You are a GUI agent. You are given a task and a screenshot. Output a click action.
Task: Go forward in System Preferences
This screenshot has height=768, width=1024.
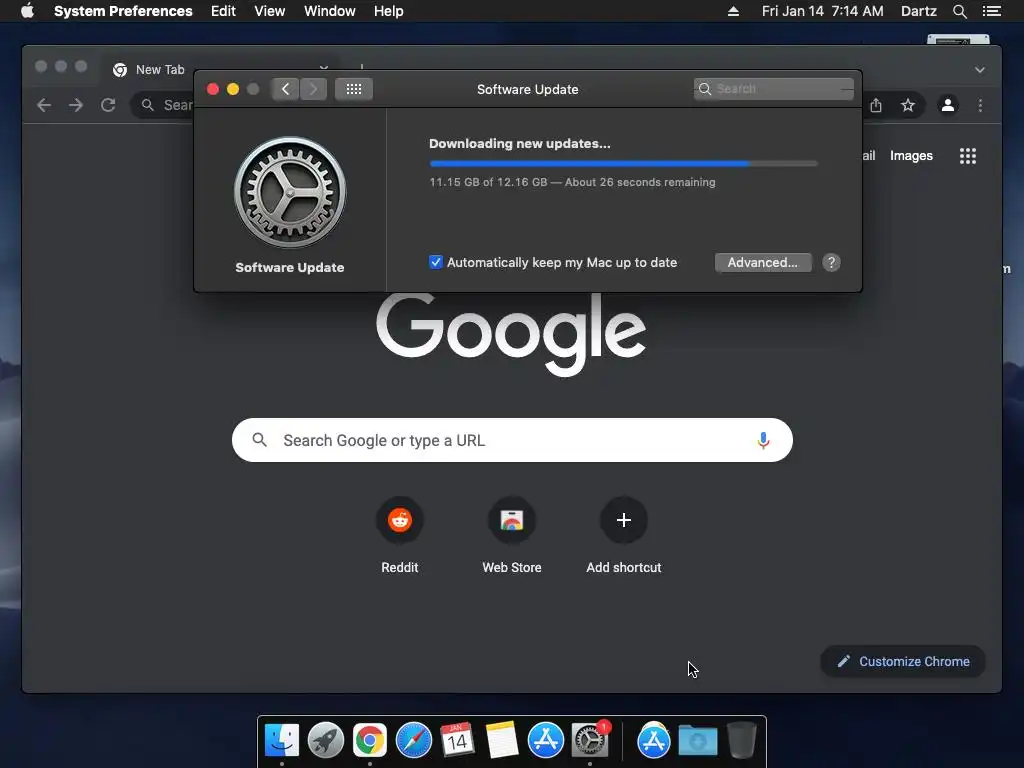pos(313,89)
